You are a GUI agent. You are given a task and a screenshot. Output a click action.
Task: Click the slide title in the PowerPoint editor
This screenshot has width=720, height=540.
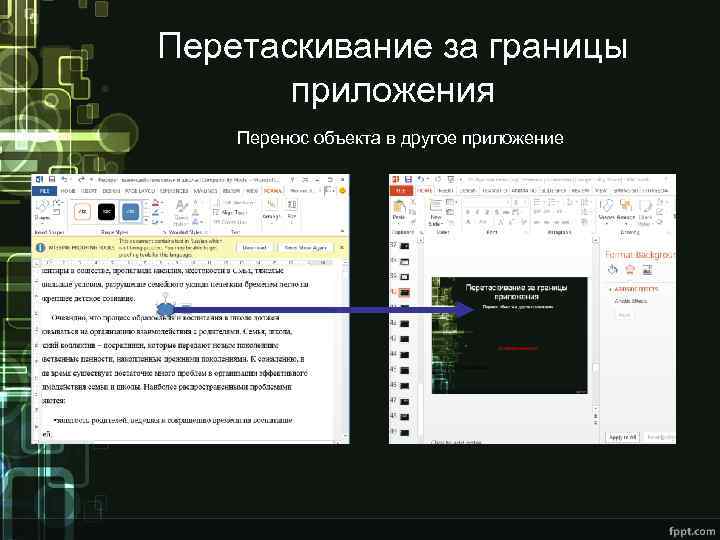click(x=516, y=292)
